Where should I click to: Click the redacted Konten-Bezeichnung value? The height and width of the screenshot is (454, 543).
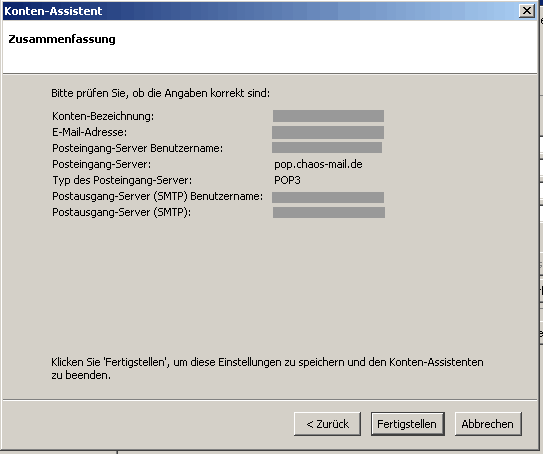(328, 116)
